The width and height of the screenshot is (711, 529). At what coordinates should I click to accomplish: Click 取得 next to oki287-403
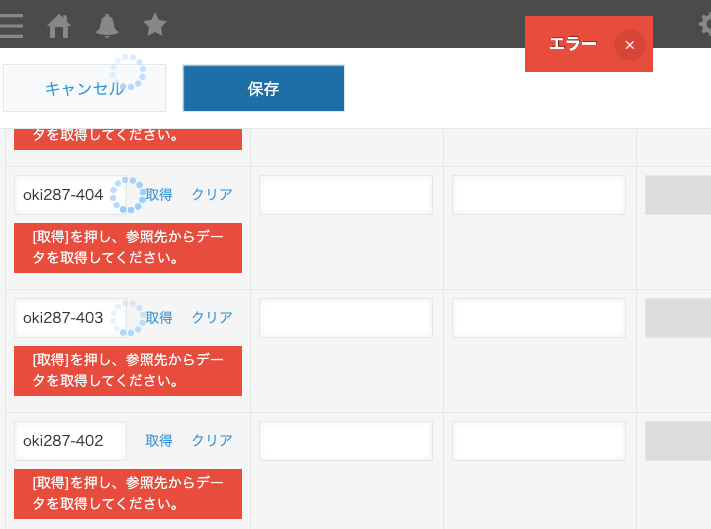coord(159,317)
